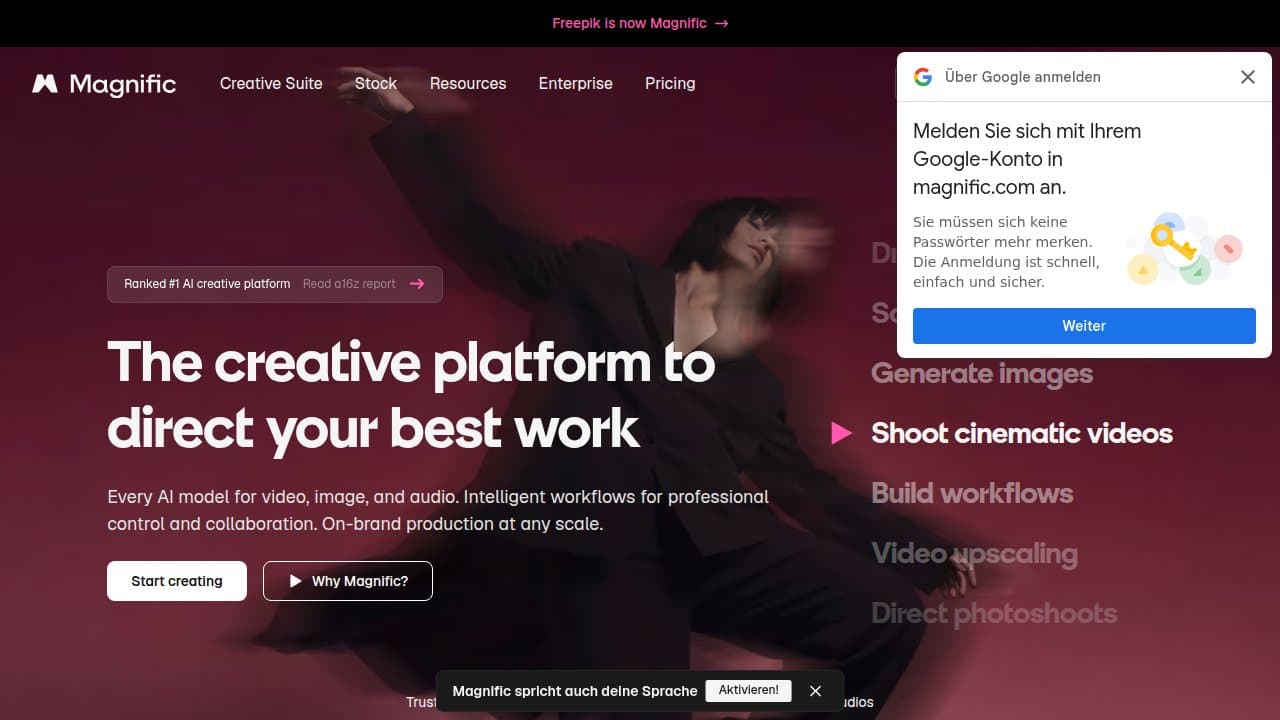Viewport: 1280px width, 720px height.
Task: Select Video upscaling feature
Action: pyautogui.click(x=974, y=553)
